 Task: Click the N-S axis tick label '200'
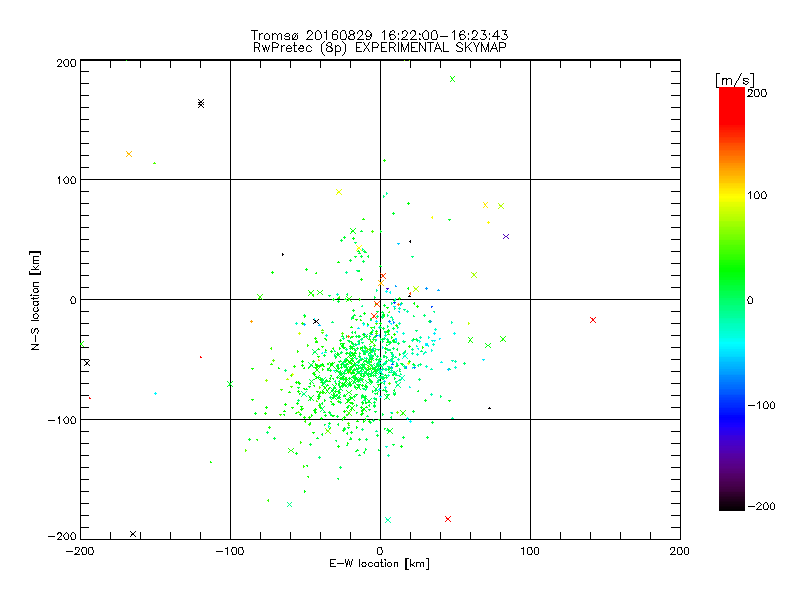coord(66,63)
